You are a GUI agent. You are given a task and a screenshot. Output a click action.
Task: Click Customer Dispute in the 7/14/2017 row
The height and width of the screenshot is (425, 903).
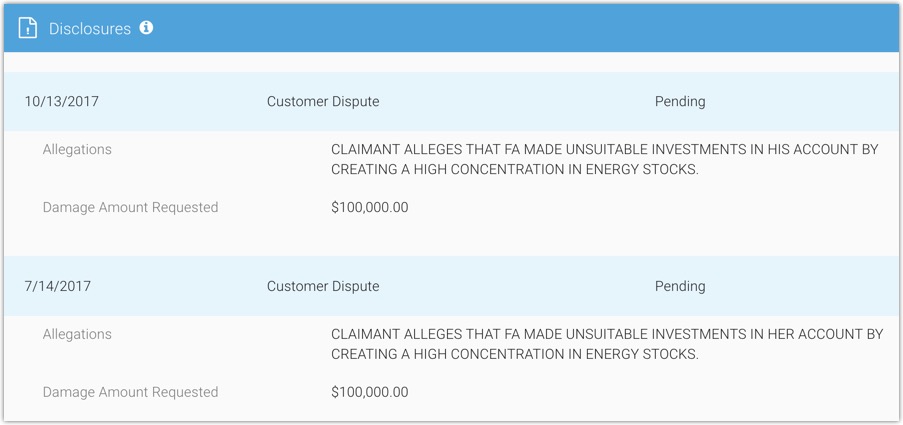(x=323, y=286)
